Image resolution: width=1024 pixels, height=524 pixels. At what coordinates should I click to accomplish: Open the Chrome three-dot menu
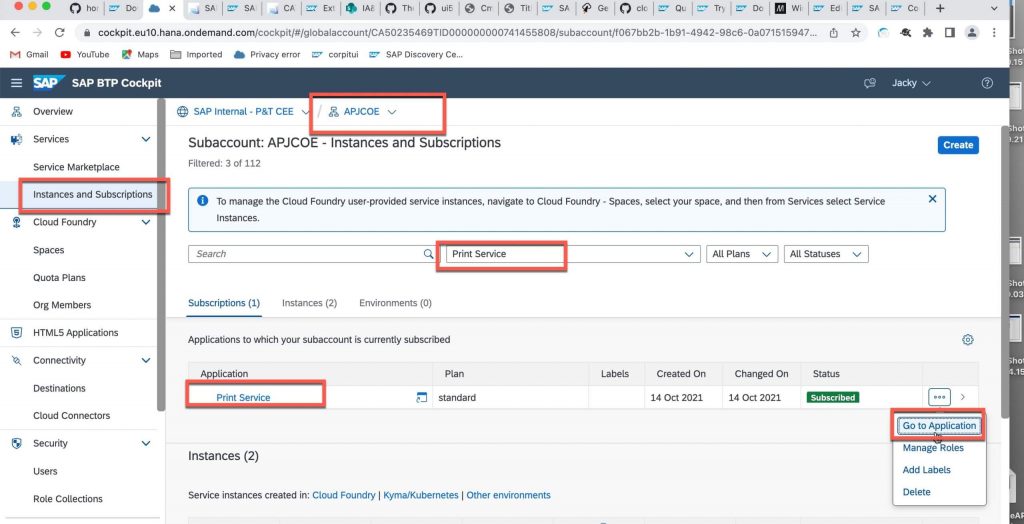[x=994, y=33]
